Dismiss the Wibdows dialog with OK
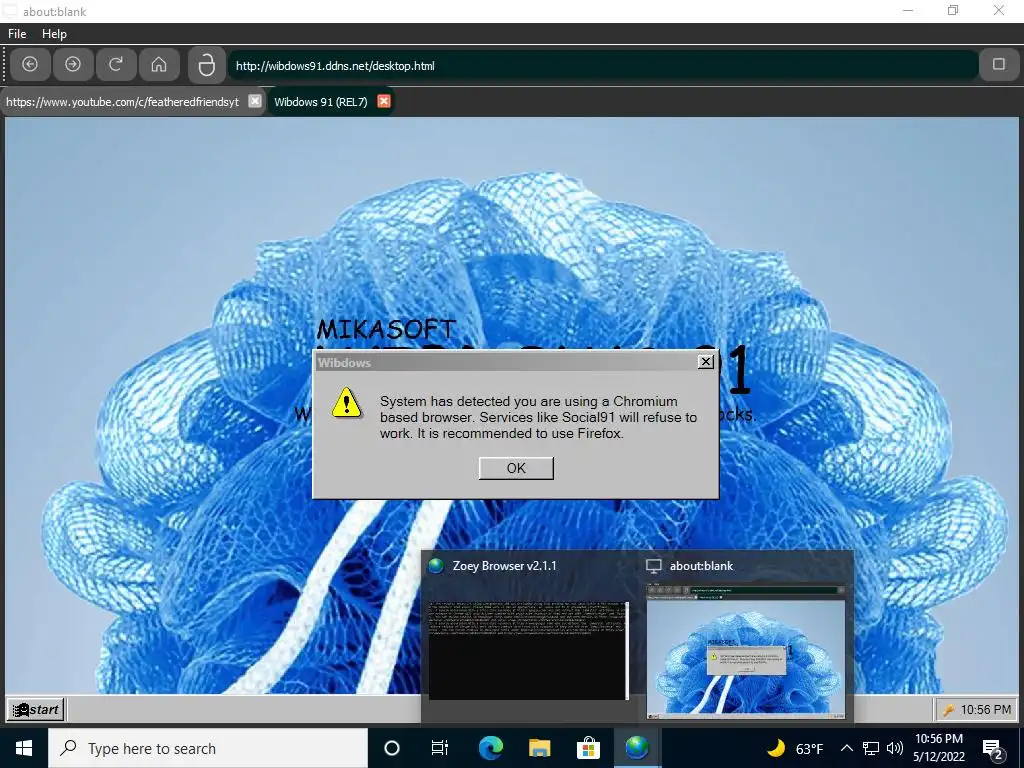Viewport: 1024px width, 768px height. pyautogui.click(x=516, y=468)
